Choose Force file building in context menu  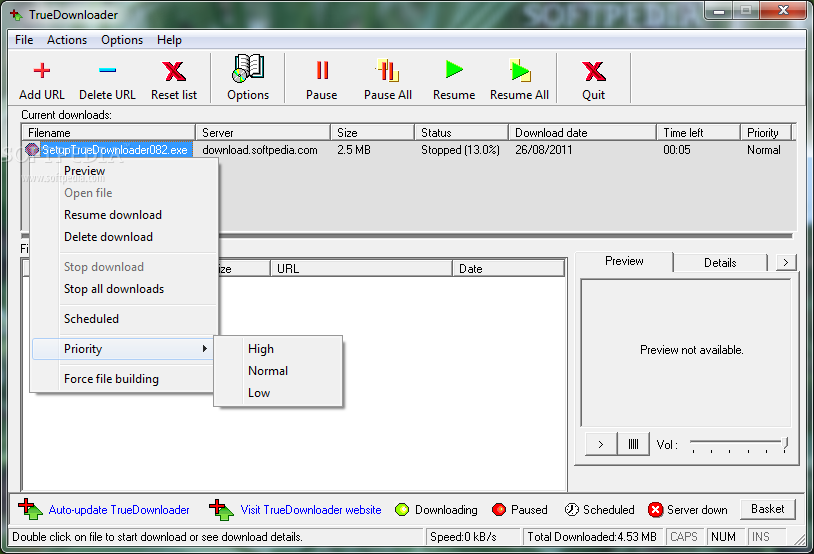point(124,379)
